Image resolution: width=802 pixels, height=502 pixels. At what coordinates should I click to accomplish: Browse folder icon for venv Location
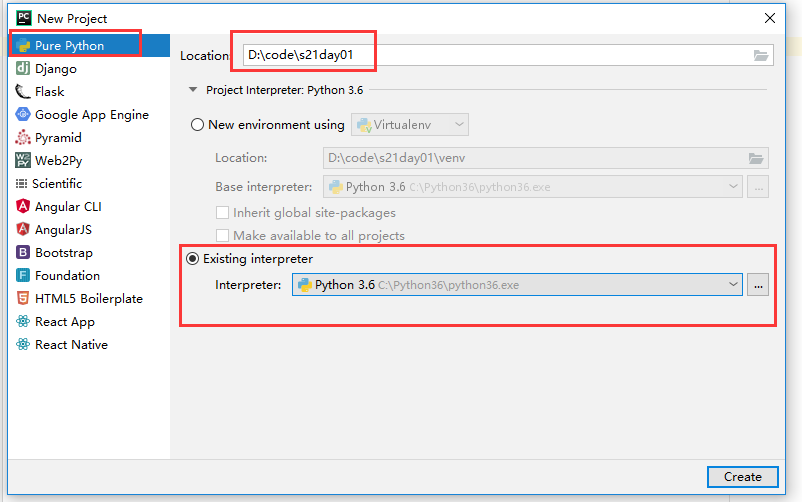(756, 158)
